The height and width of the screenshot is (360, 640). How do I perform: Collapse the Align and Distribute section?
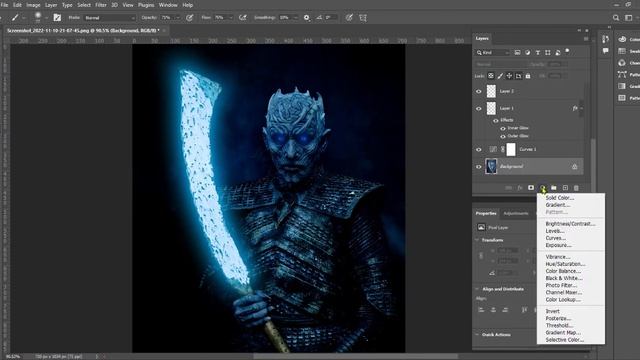click(477, 289)
